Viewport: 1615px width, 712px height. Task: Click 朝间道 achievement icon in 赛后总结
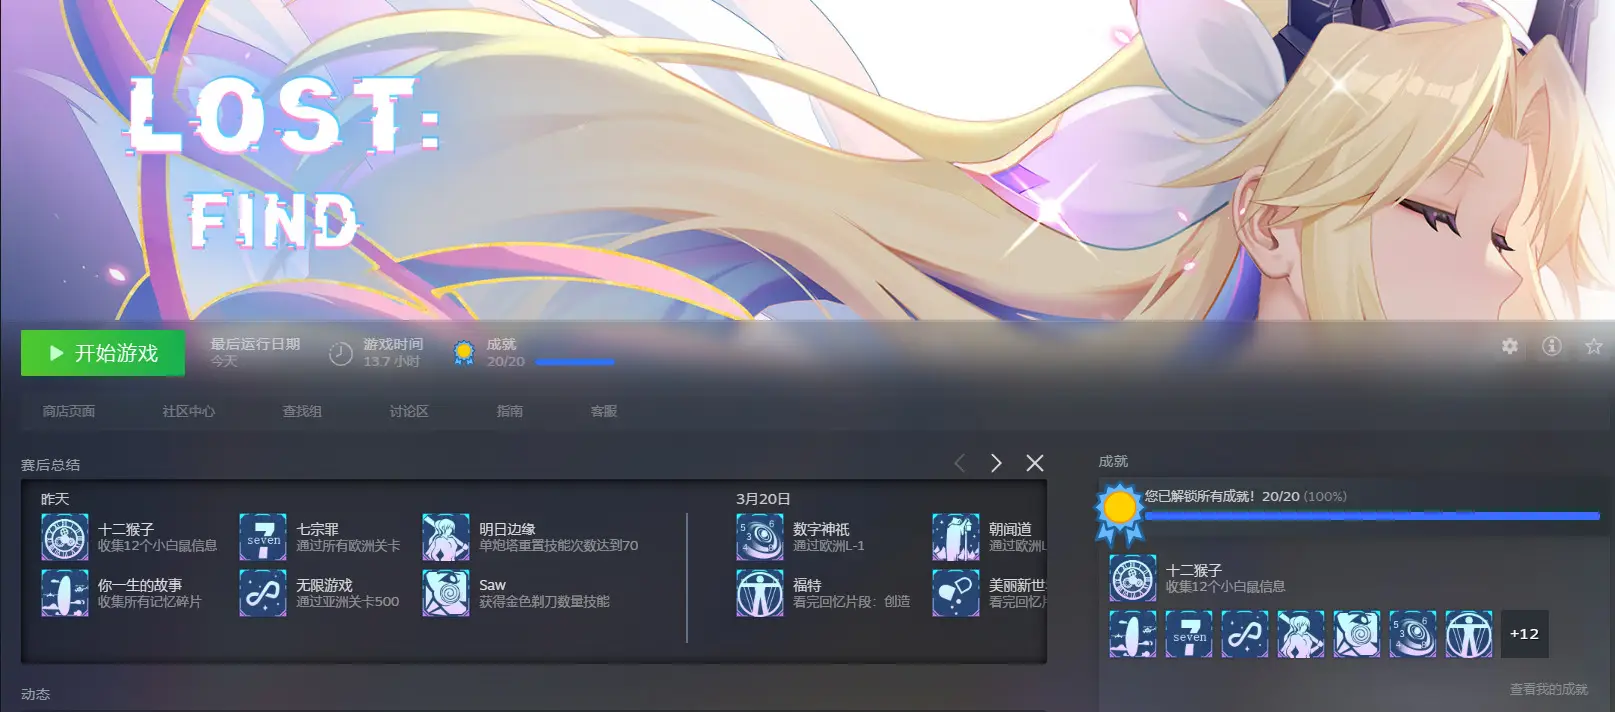956,537
